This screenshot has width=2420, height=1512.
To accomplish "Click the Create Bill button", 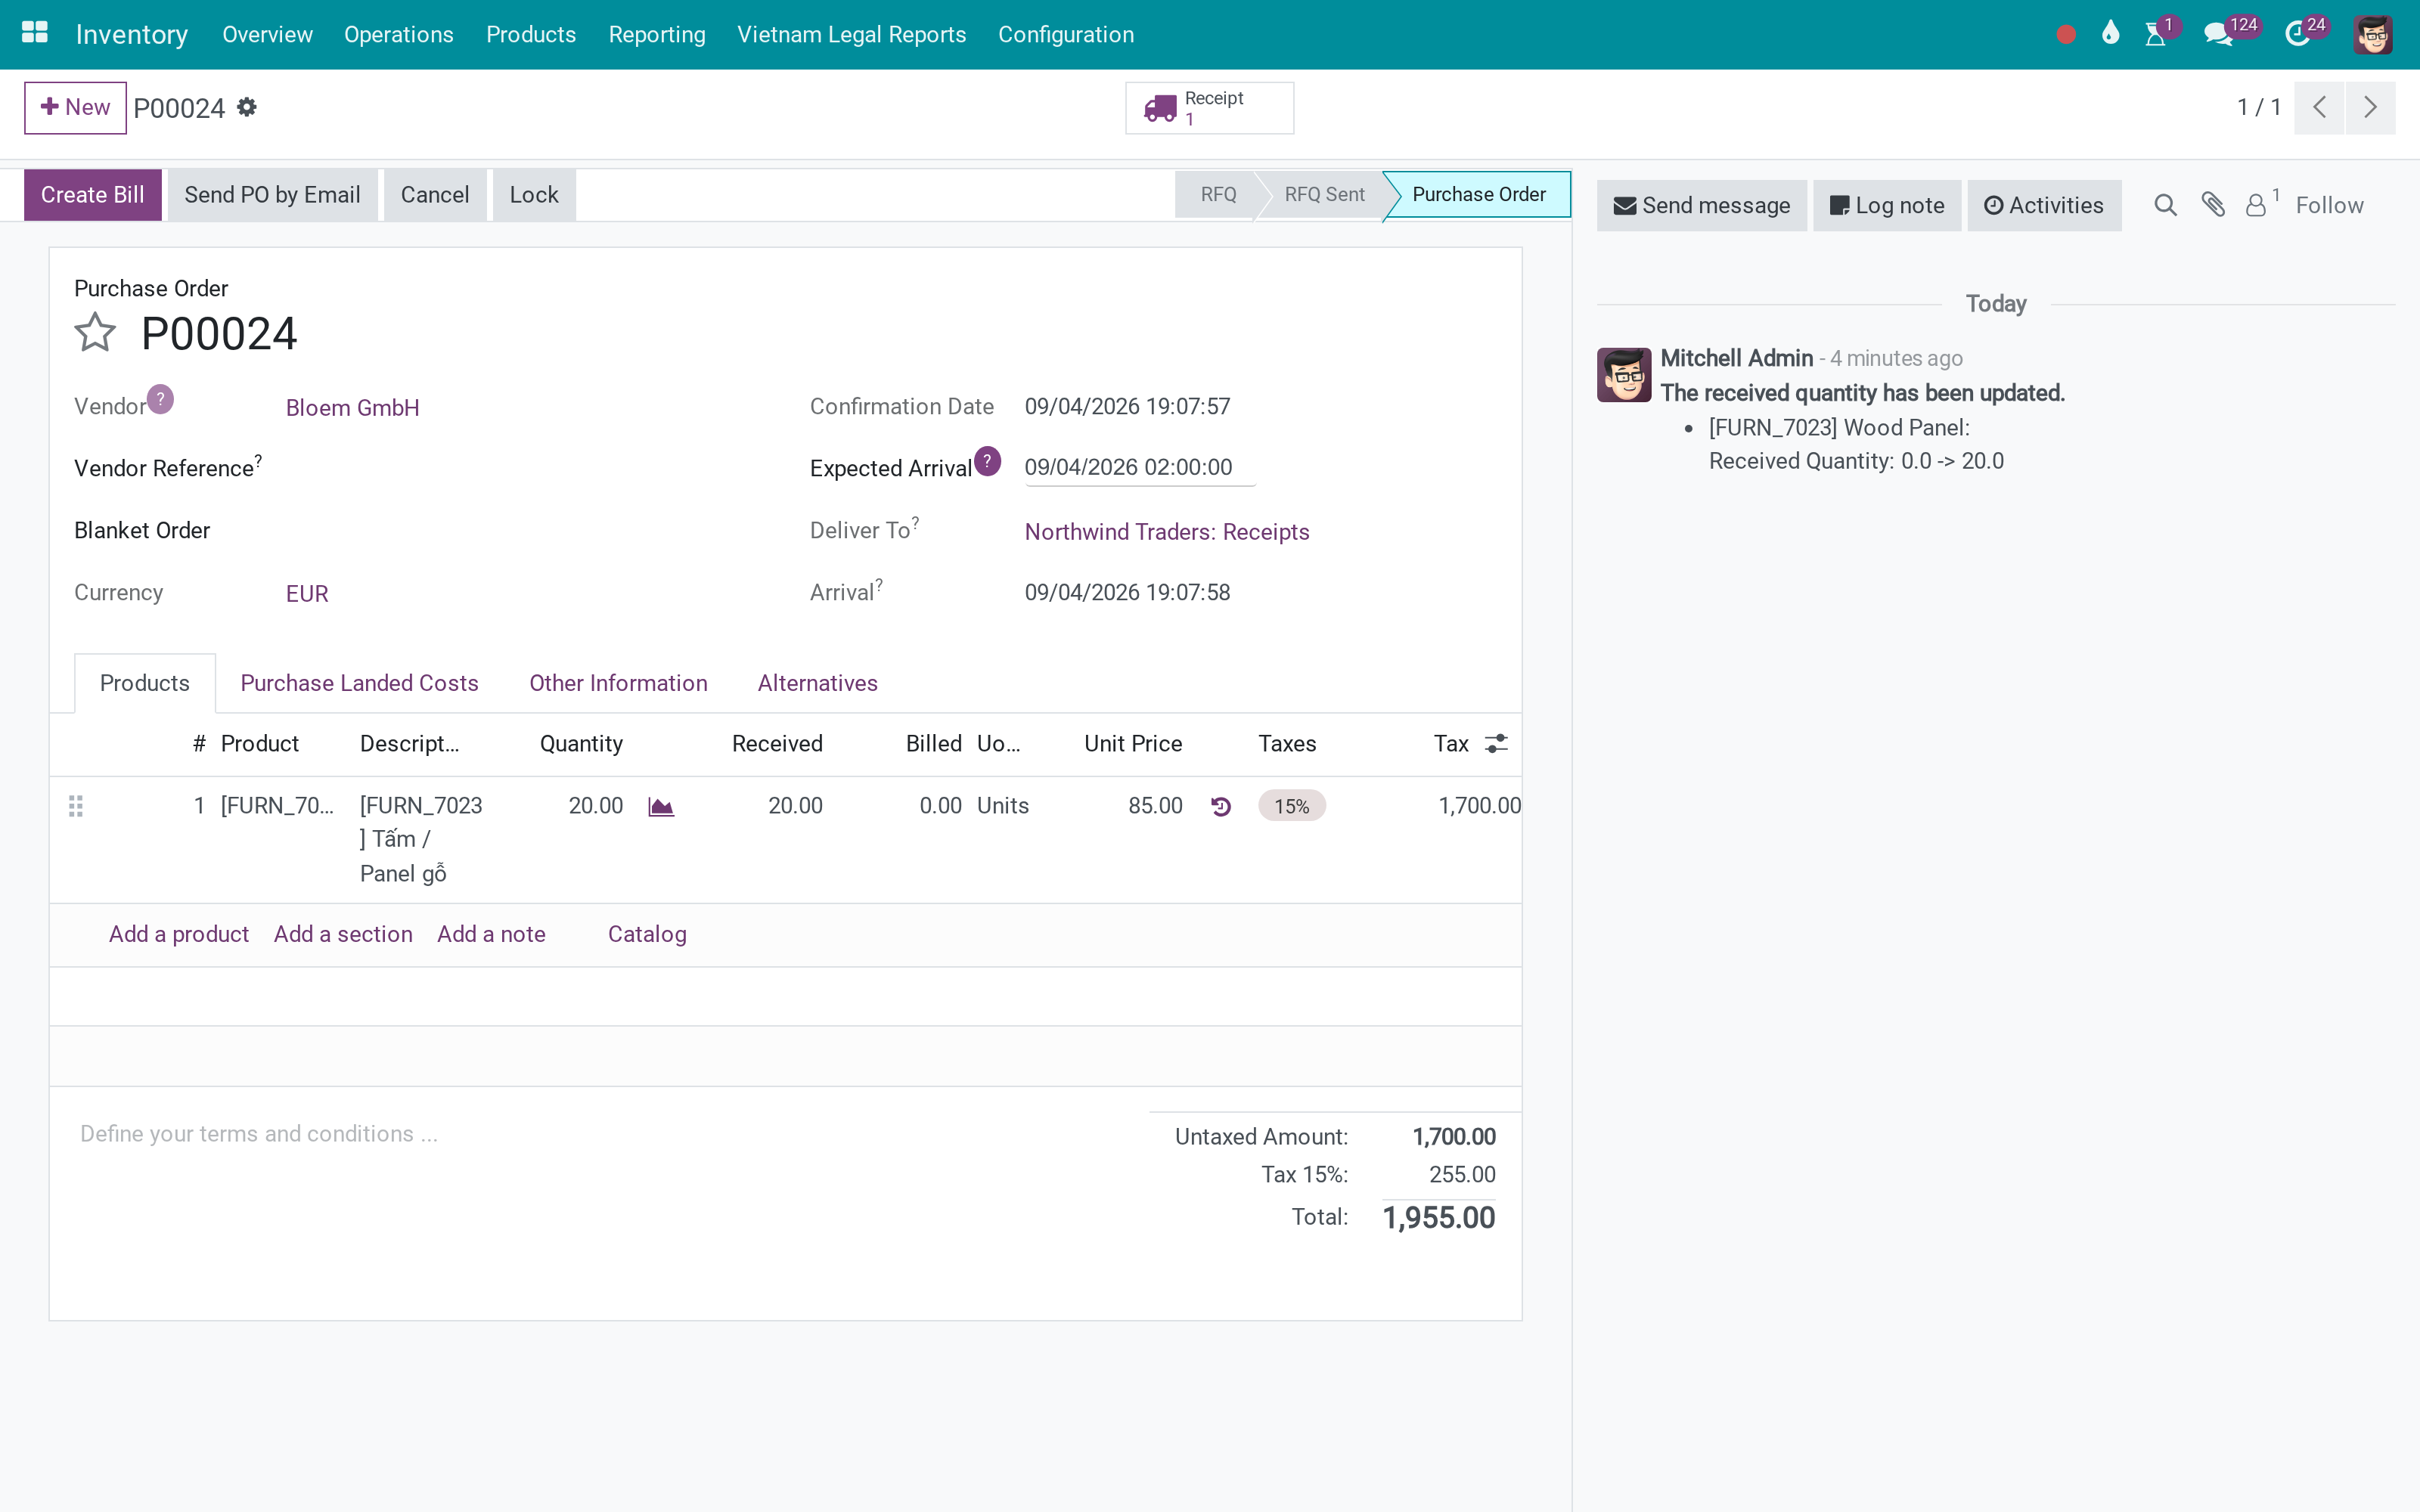I will pyautogui.click(x=93, y=195).
